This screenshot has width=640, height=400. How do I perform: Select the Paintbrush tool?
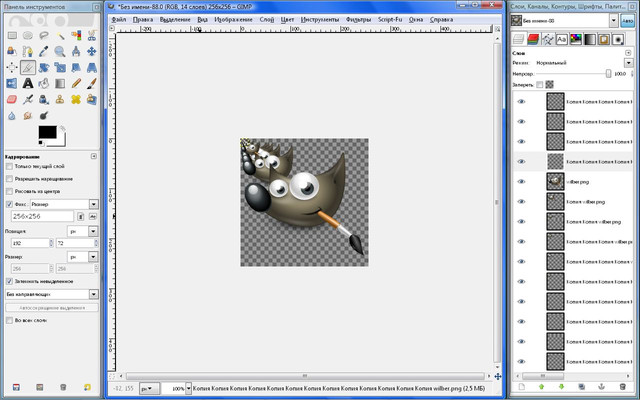tap(92, 83)
